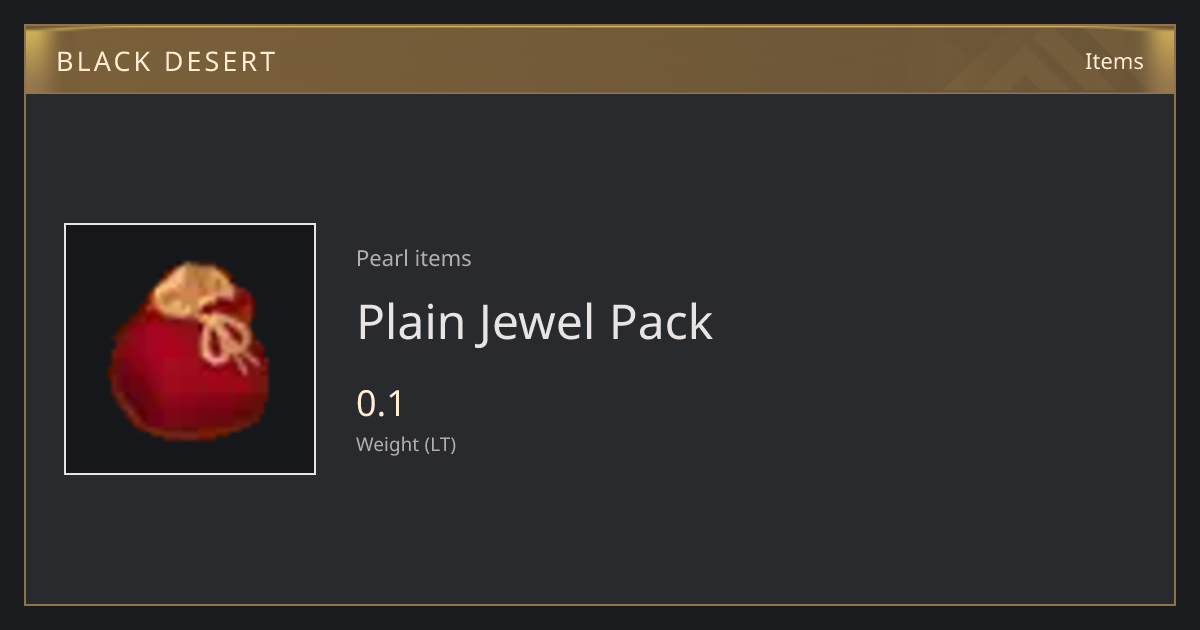
Task: Click the word Jewel in the item name
Action: coord(535,322)
